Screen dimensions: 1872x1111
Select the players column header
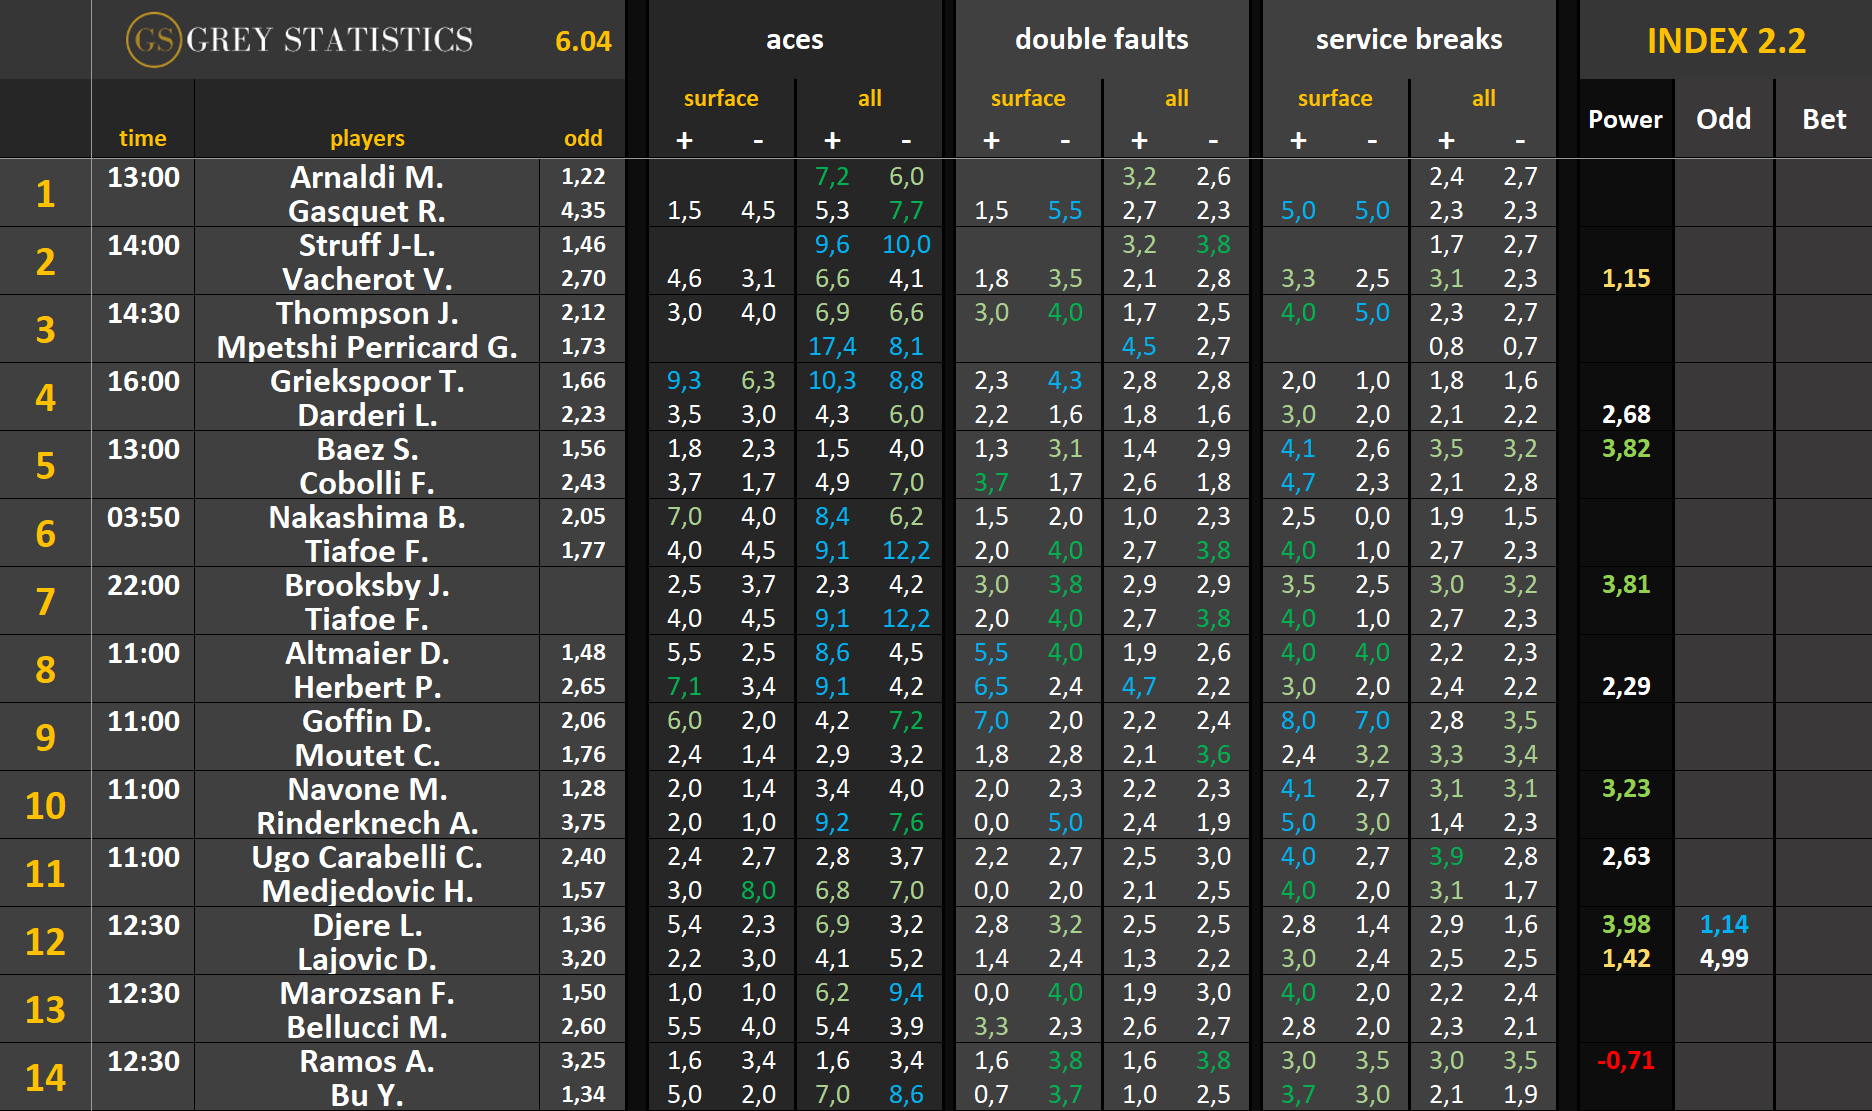click(367, 138)
